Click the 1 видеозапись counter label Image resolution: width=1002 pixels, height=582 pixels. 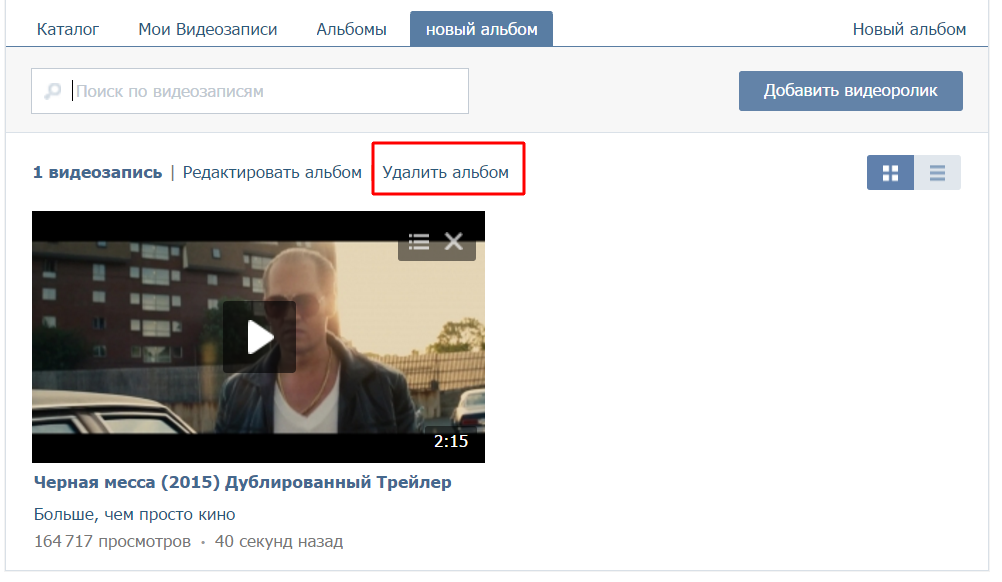click(97, 172)
